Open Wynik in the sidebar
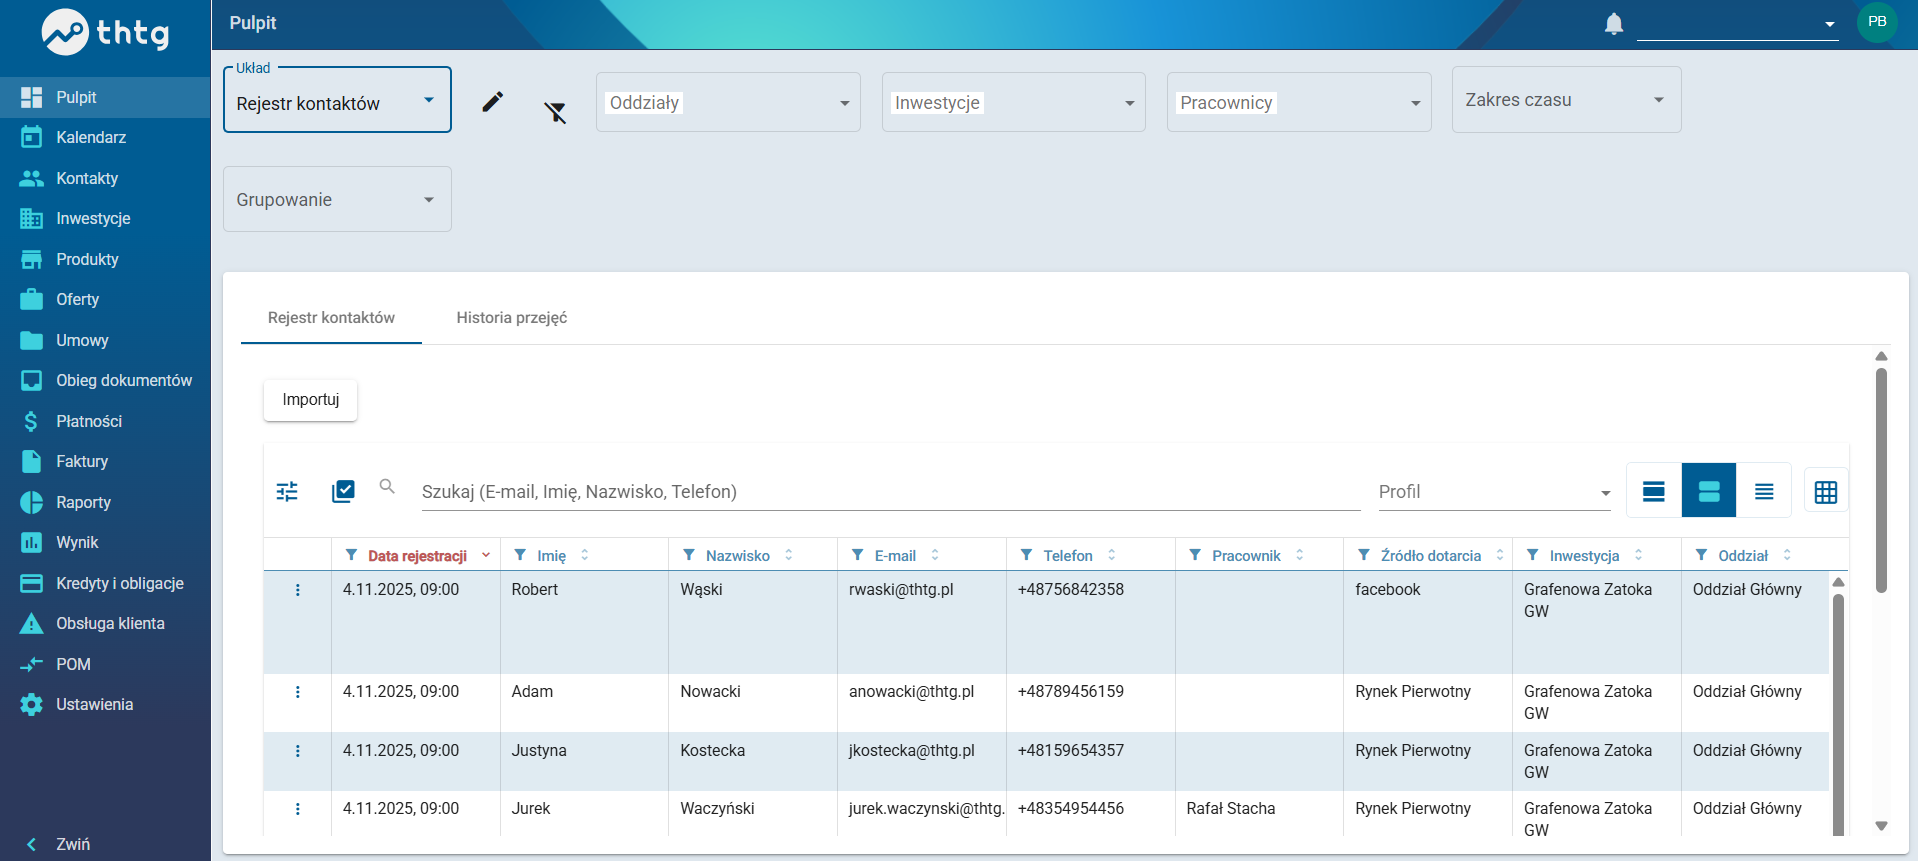The image size is (1918, 861). click(105, 542)
